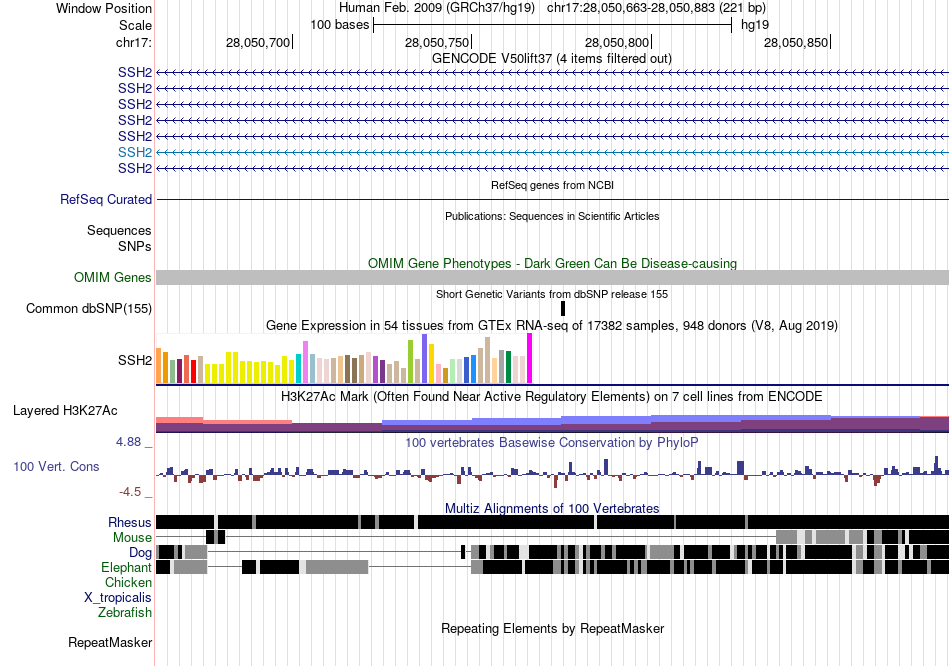This screenshot has width=950, height=666.
Task: Click the Common dbSNP(155) label
Action: click(88, 308)
